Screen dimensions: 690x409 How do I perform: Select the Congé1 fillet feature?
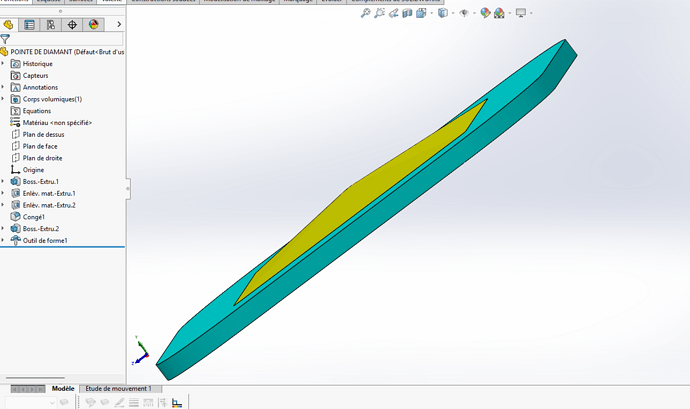point(34,216)
